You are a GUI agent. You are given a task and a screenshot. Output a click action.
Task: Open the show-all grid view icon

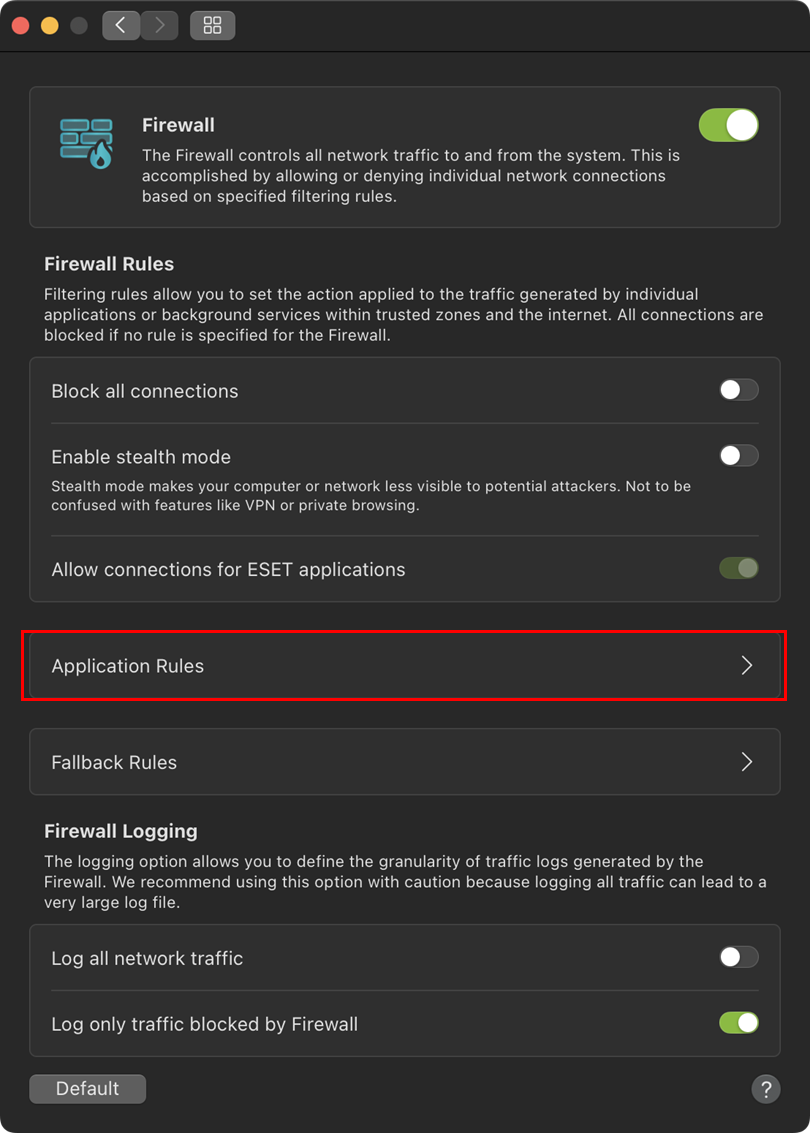click(x=212, y=25)
